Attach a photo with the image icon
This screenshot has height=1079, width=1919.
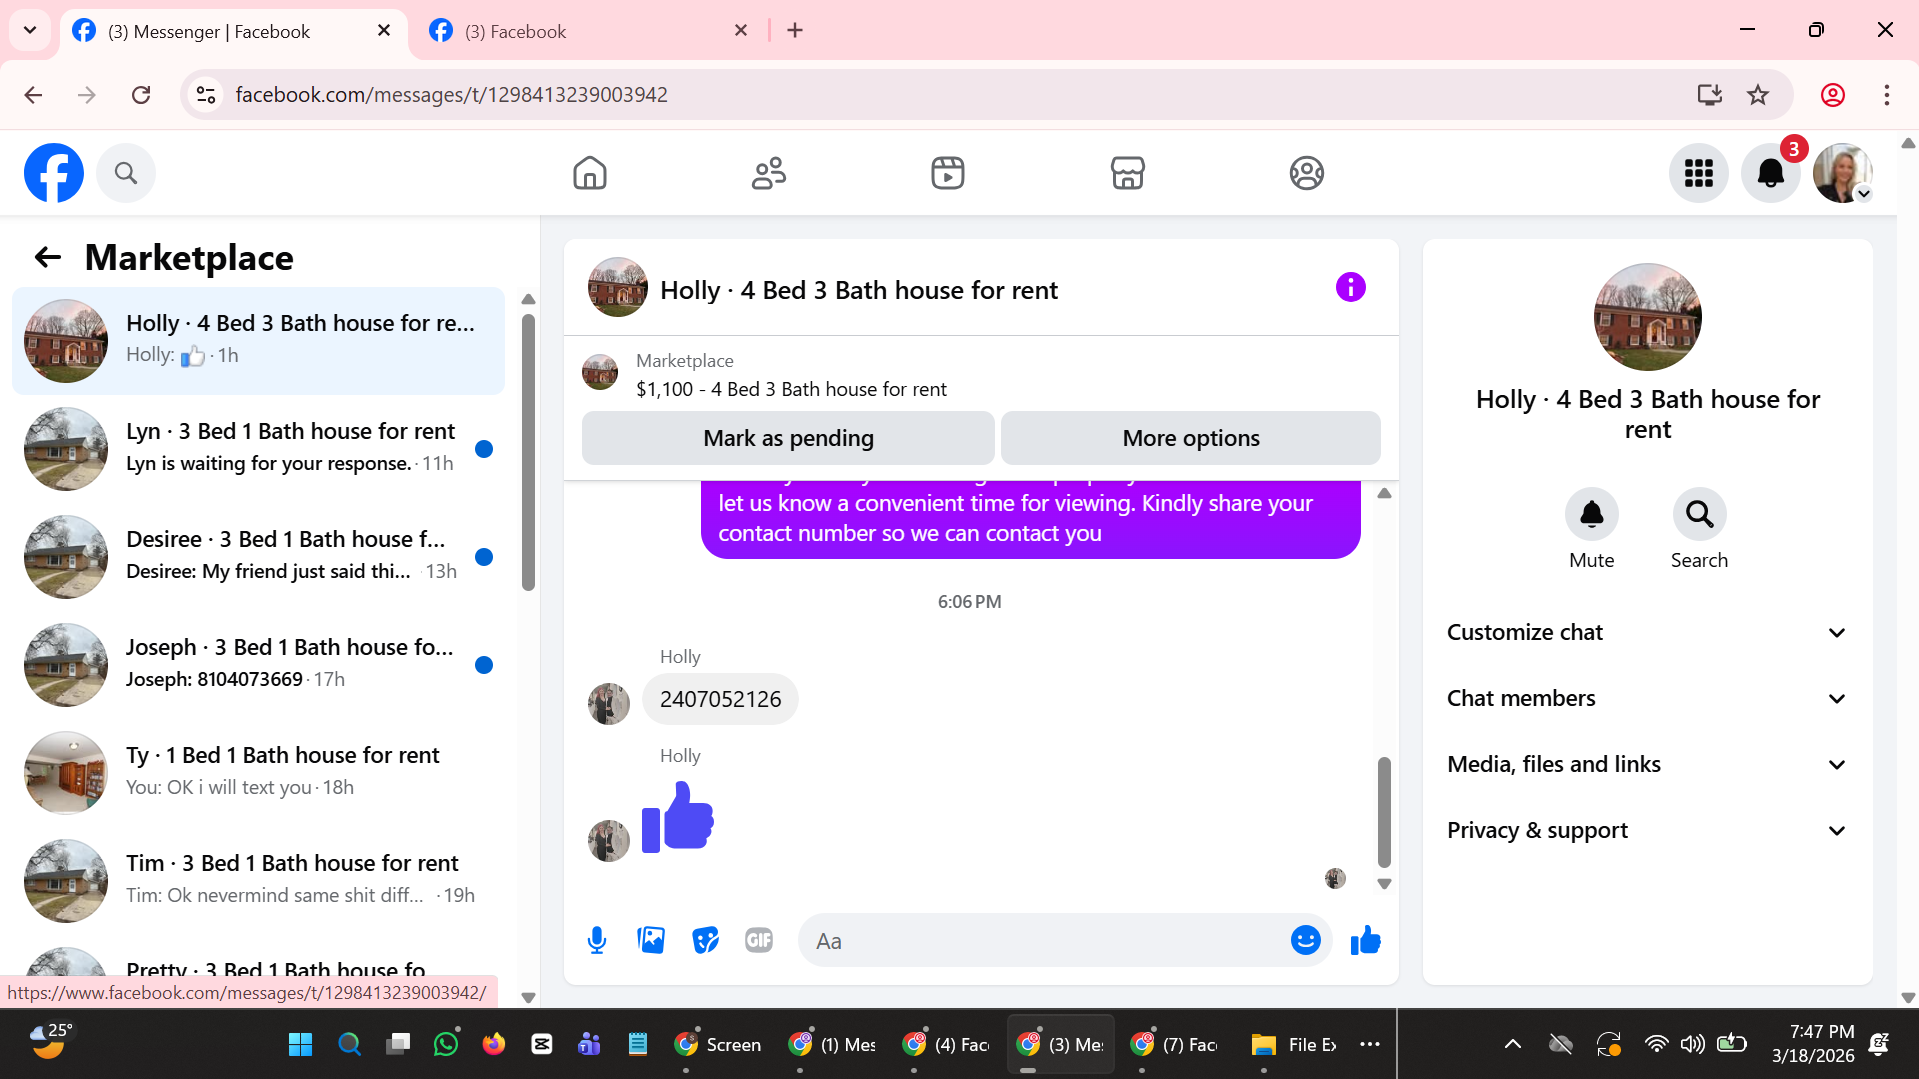coord(651,940)
